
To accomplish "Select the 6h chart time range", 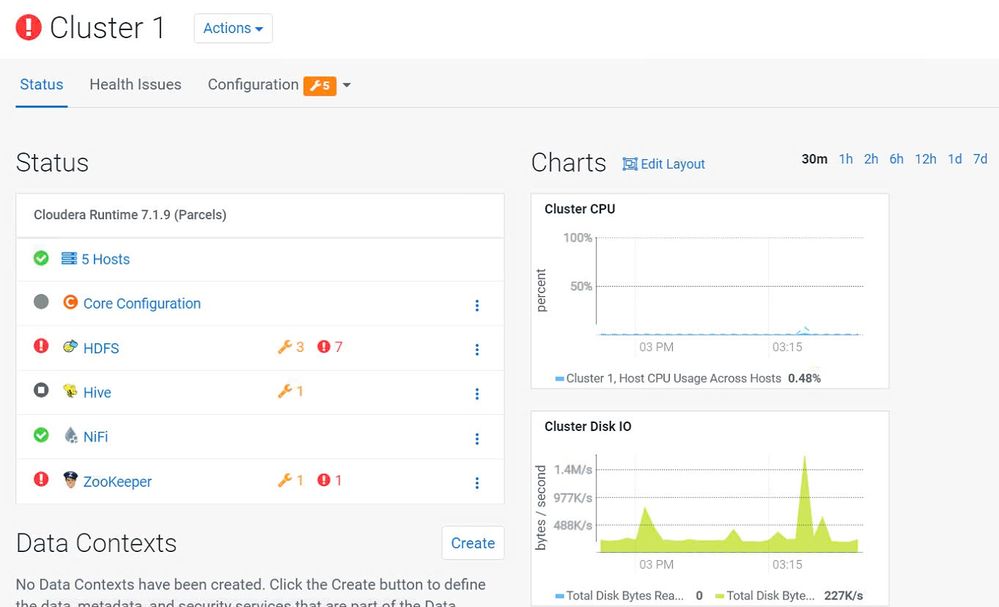I will pyautogui.click(x=896, y=159).
